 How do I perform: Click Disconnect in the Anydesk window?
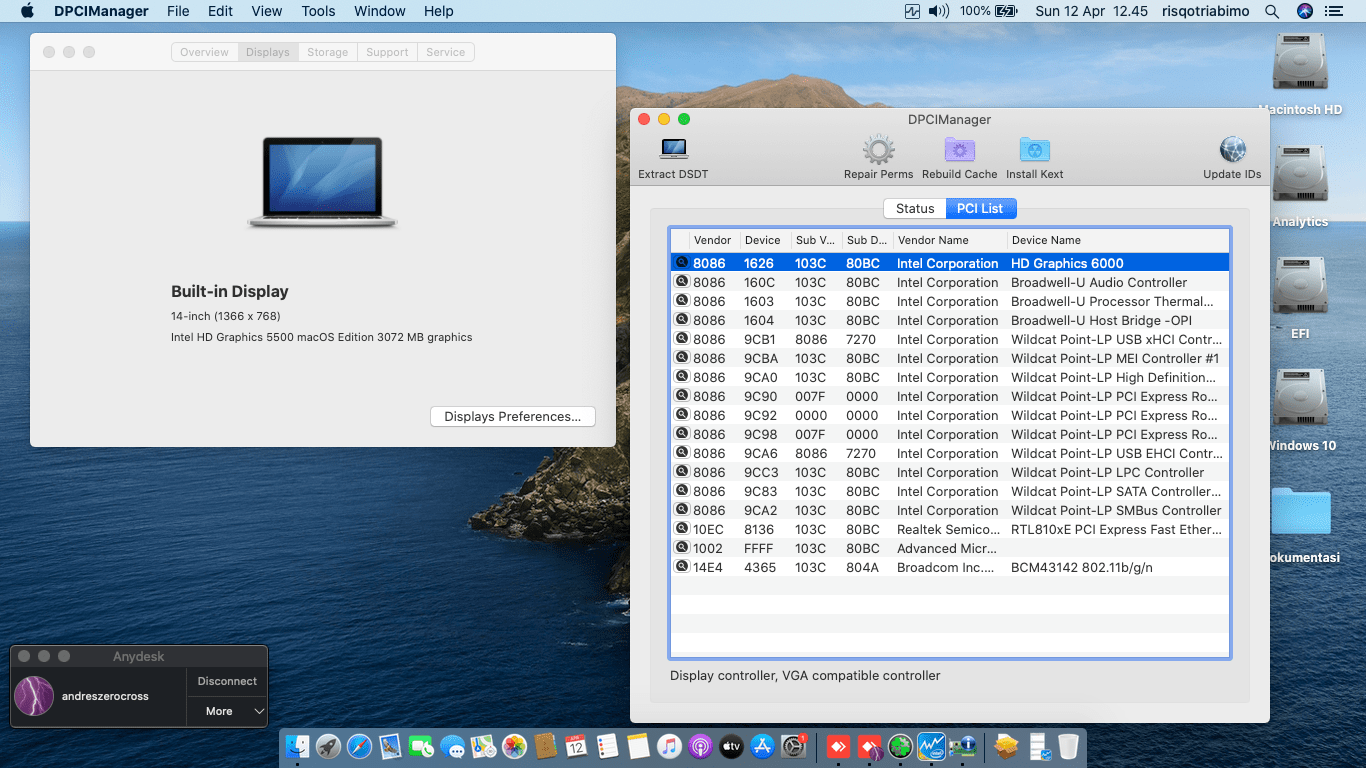click(227, 681)
